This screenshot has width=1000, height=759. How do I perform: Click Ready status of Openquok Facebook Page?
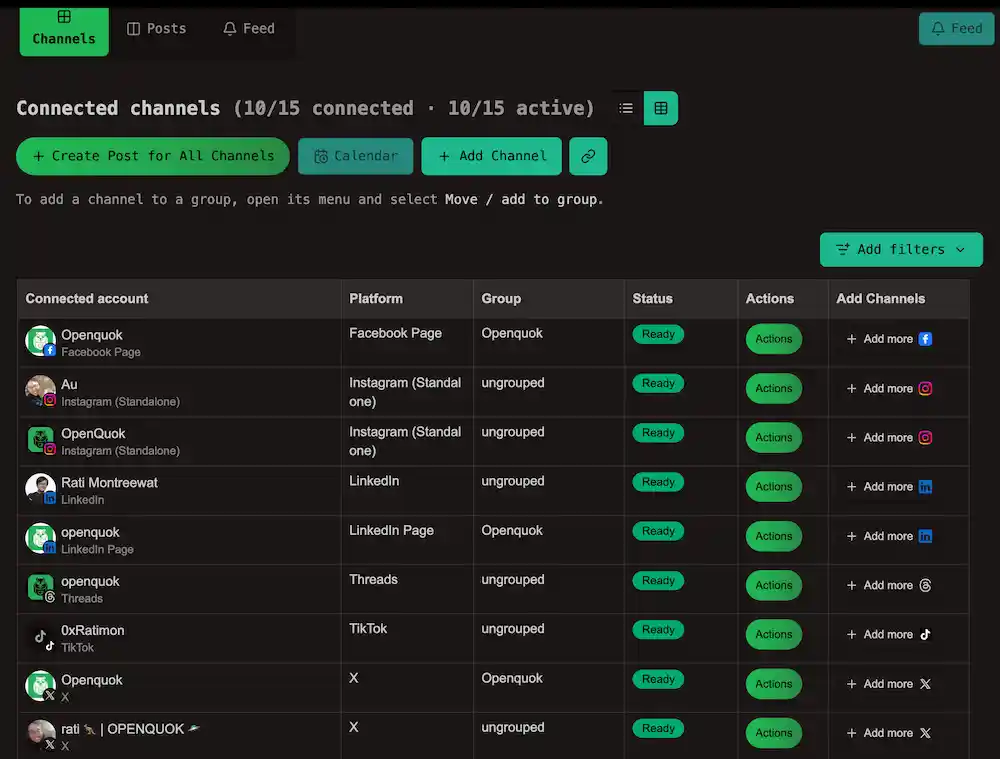(x=658, y=334)
